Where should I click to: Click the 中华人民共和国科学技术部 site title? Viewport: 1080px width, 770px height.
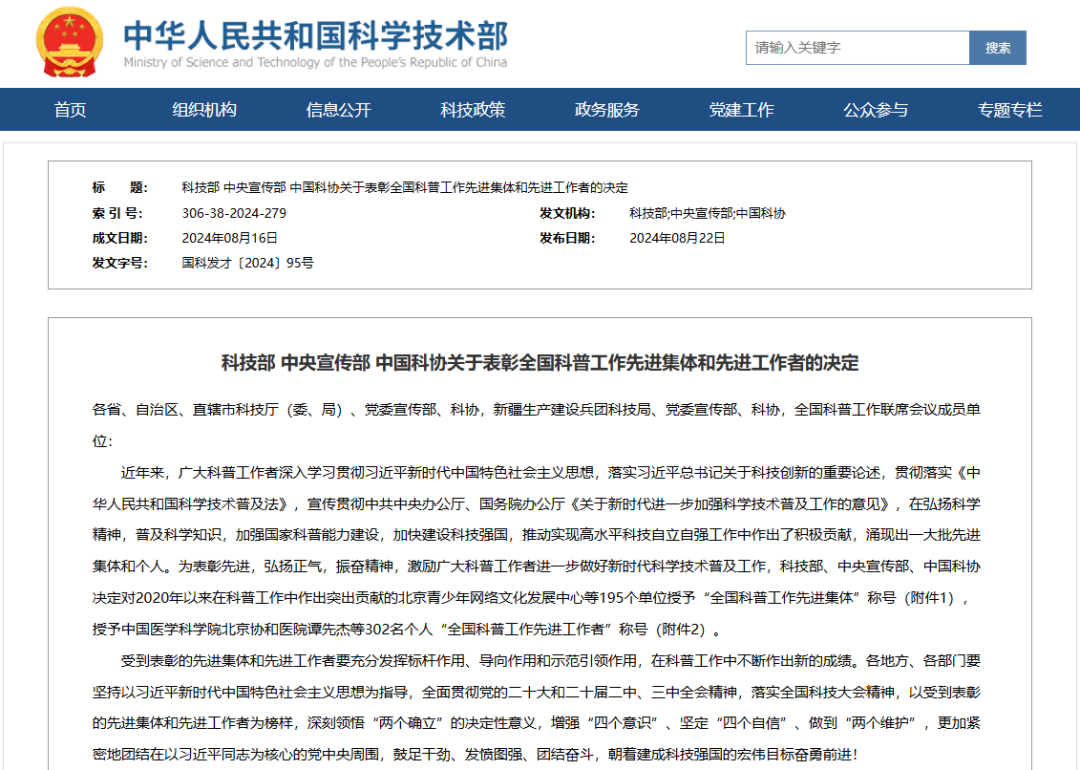tap(315, 34)
